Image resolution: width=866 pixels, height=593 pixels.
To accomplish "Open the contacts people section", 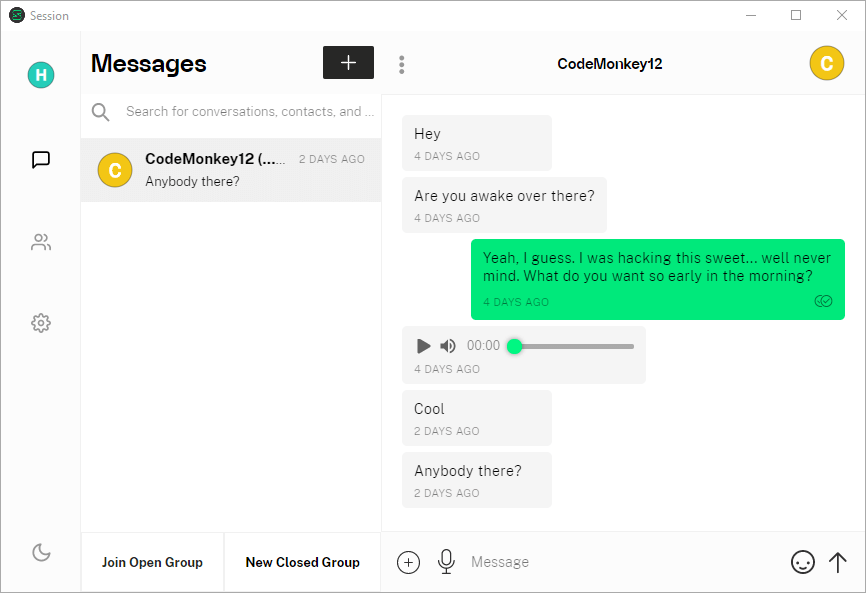I will (41, 242).
